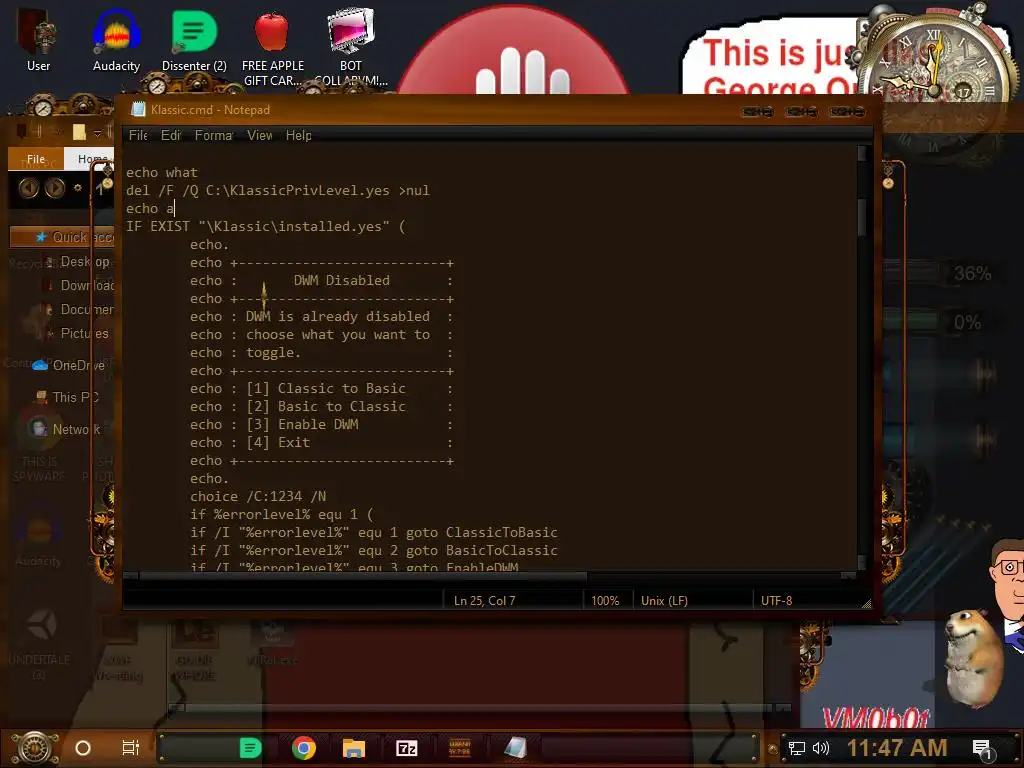Open Google Chrome from the taskbar
The image size is (1024, 768).
pyautogui.click(x=304, y=748)
